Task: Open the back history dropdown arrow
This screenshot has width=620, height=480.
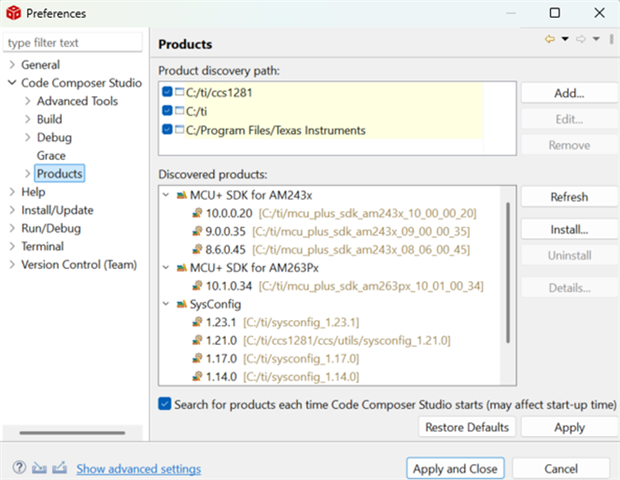Action: pos(565,39)
